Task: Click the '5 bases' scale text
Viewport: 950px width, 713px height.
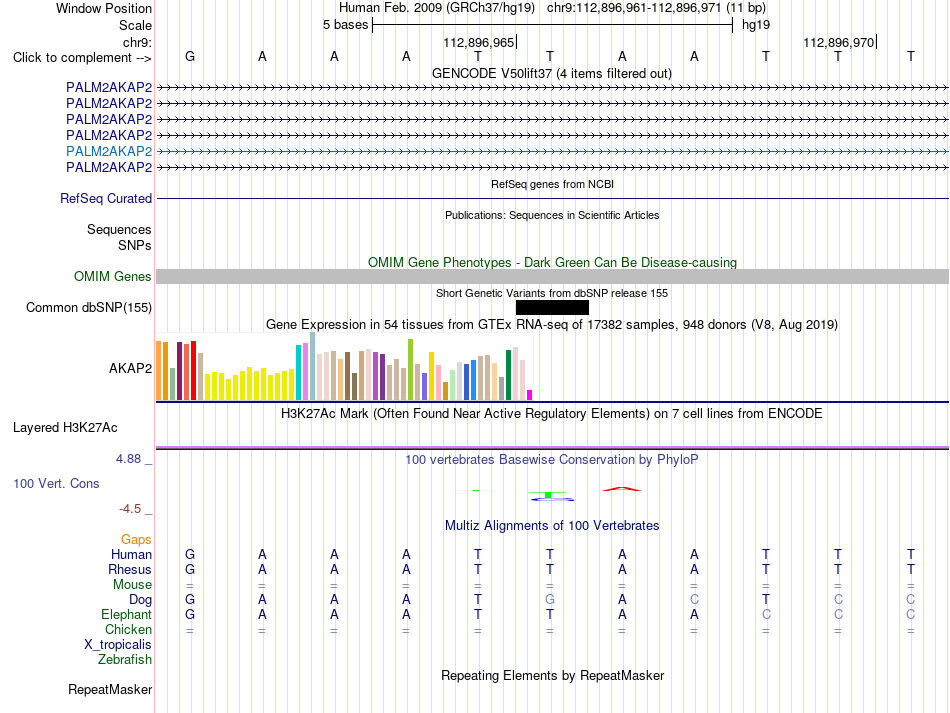Action: 345,25
